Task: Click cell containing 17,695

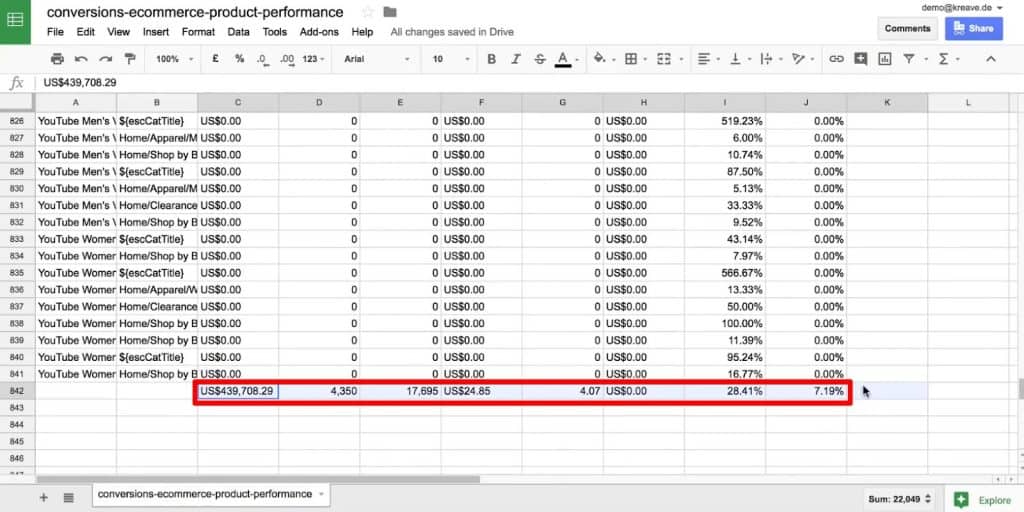Action: click(x=400, y=391)
